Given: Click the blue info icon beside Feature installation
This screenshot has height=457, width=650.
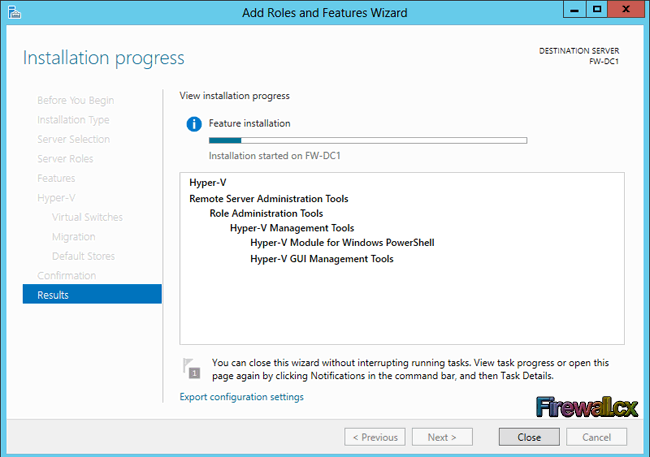Looking at the screenshot, I should point(194,124).
